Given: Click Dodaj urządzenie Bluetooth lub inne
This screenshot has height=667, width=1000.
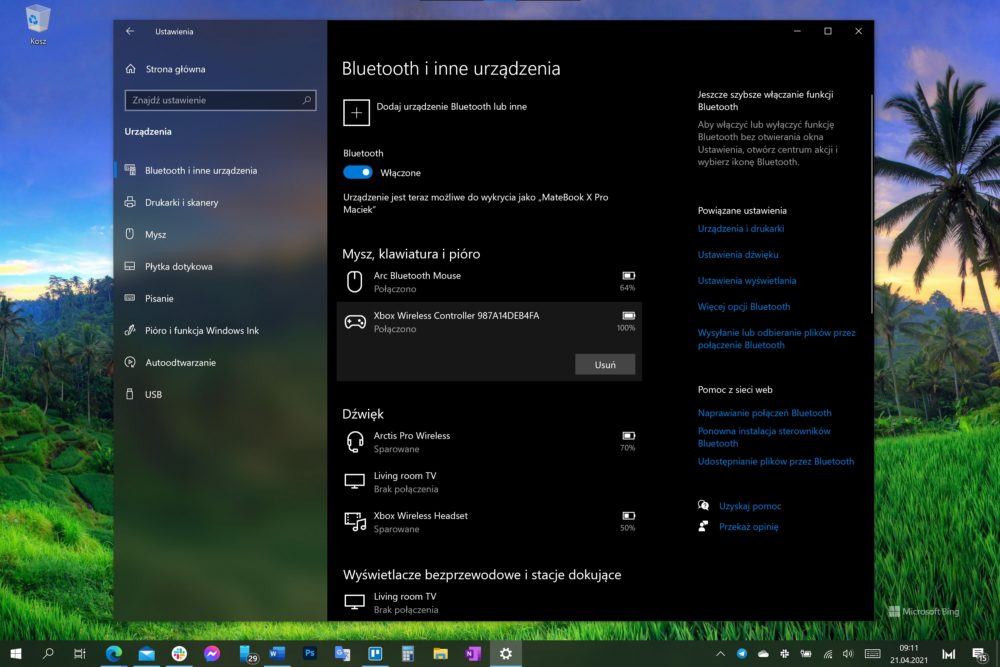Looking at the screenshot, I should click(x=452, y=106).
